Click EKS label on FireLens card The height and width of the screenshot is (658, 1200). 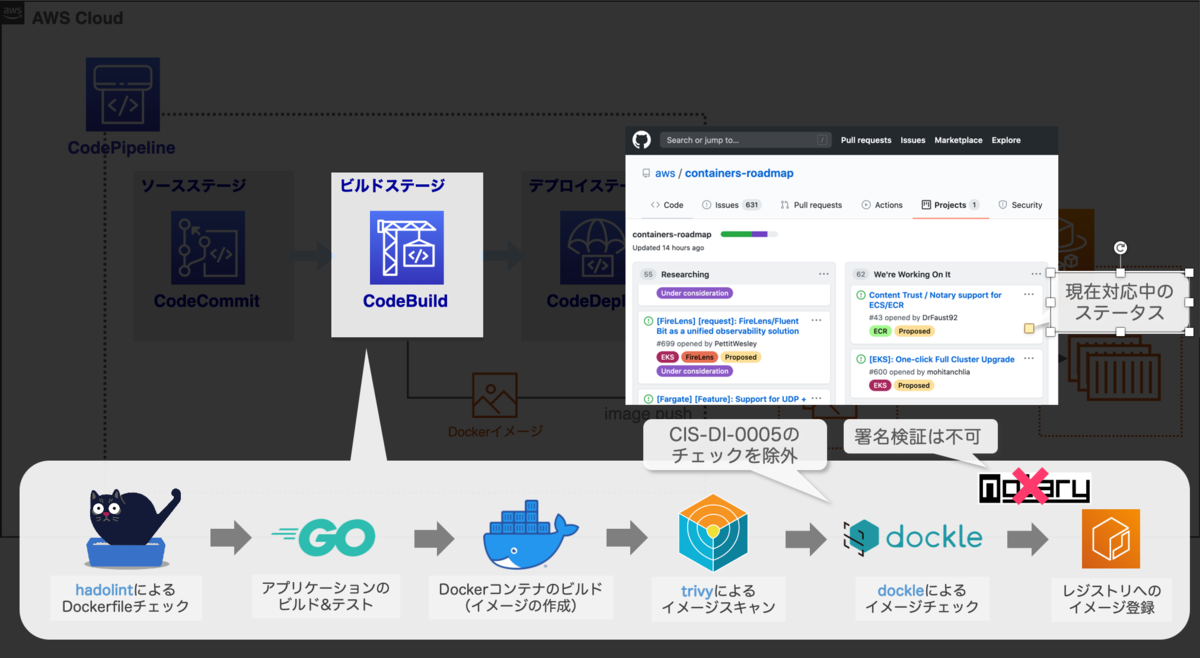click(668, 357)
